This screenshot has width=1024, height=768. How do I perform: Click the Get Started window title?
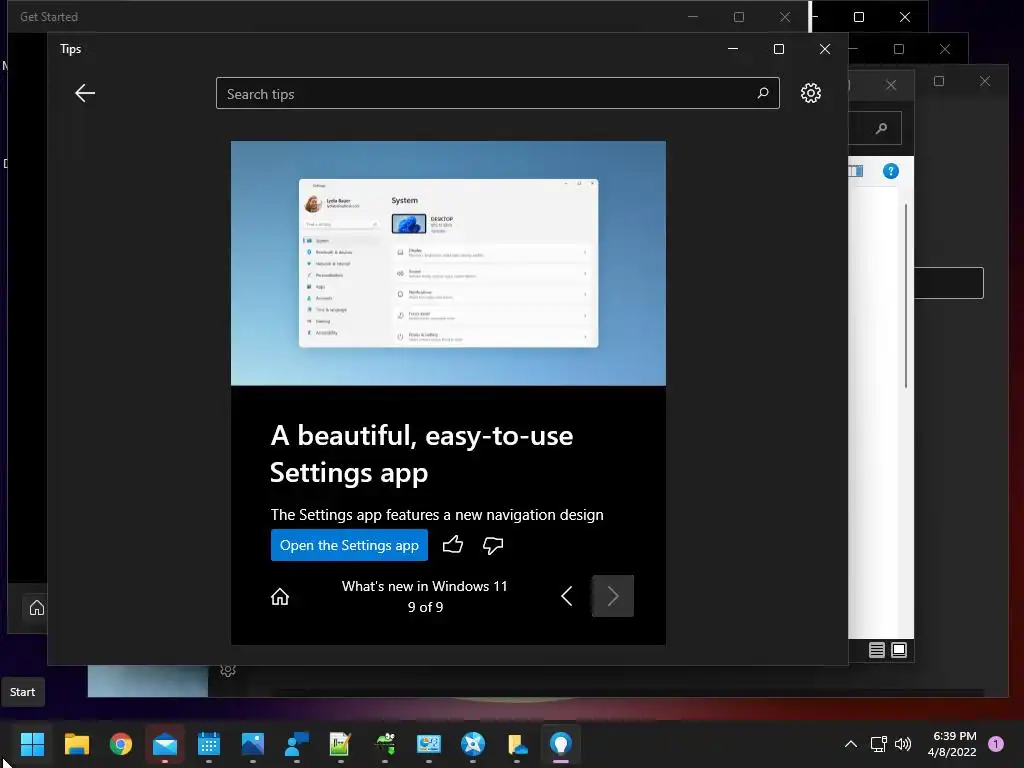pos(49,17)
